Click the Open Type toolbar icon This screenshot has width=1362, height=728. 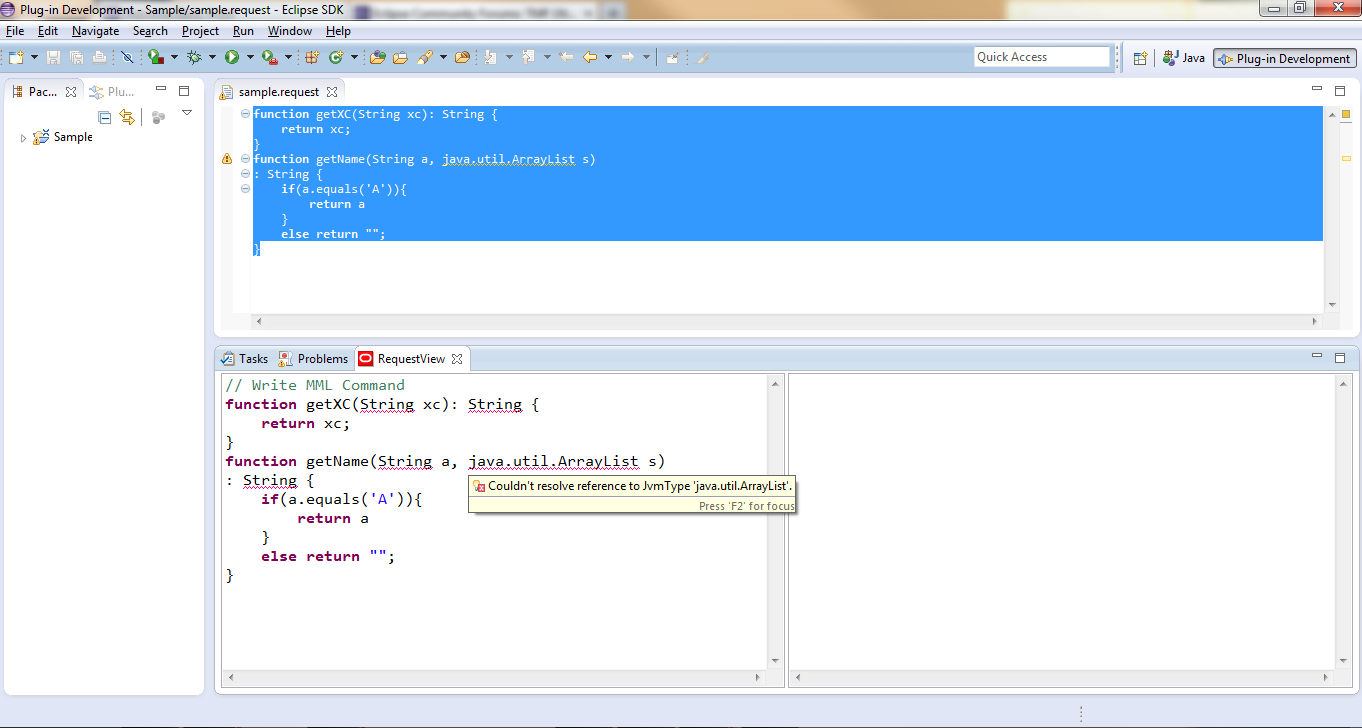coord(377,58)
